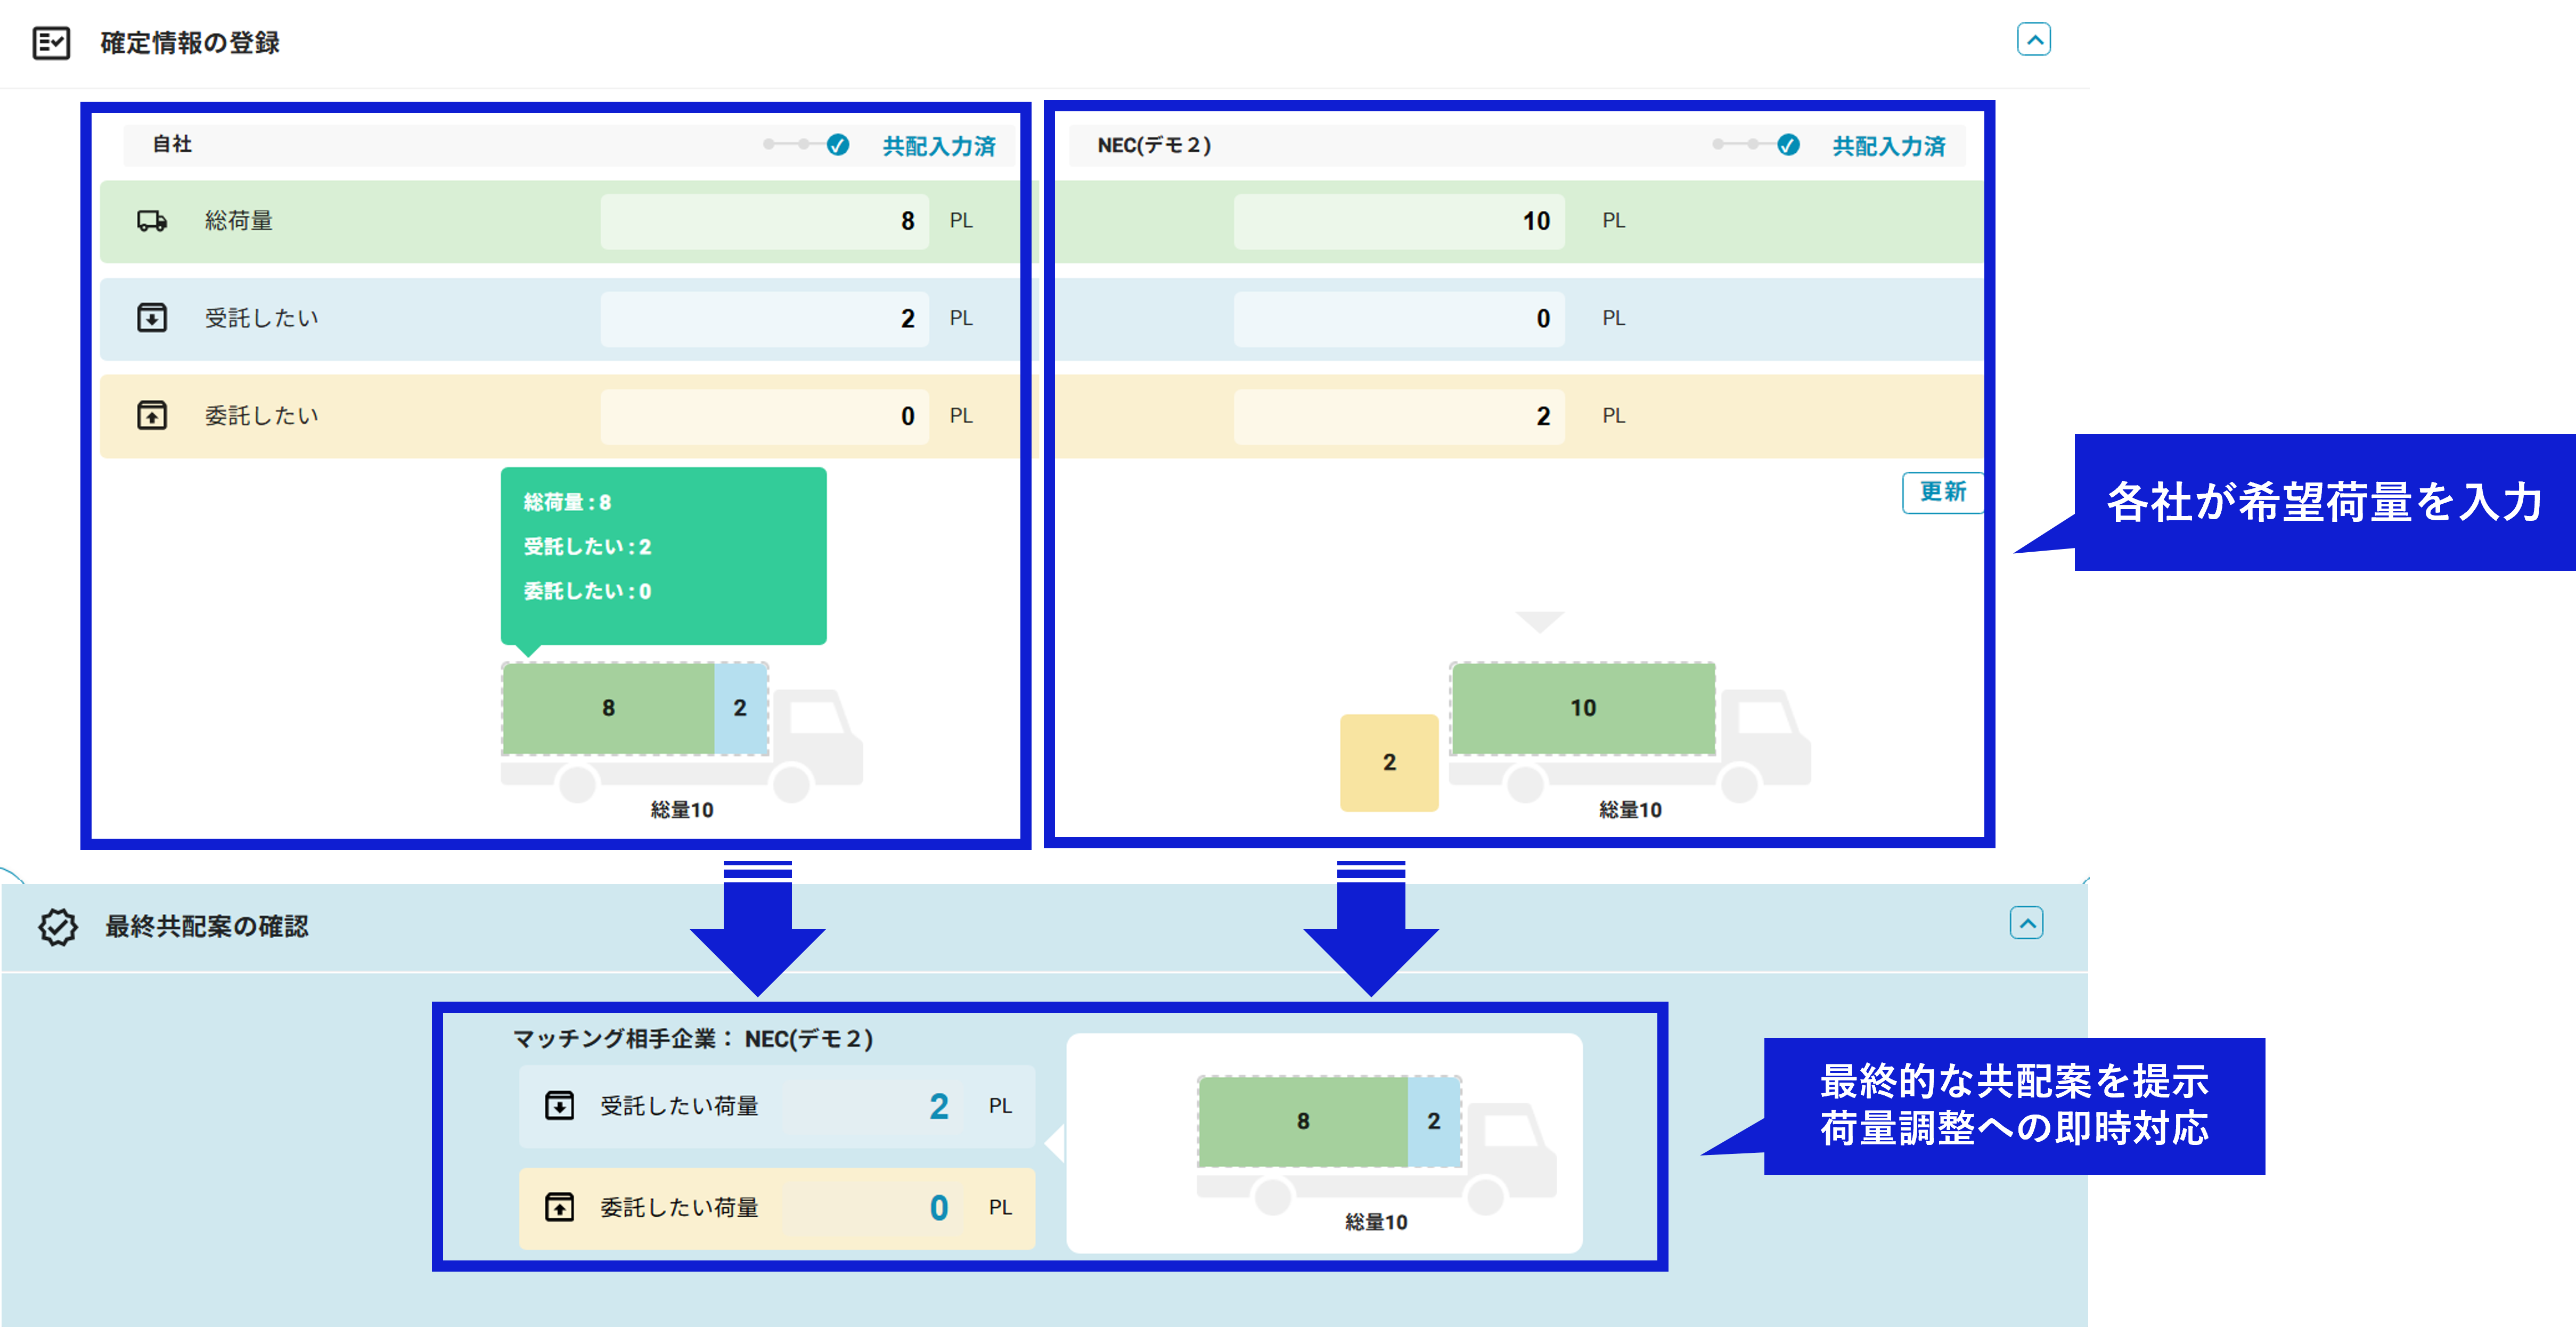Viewport: 2576px width, 1327px height.
Task: Click the 自社 総荷量 input field showing 8
Action: (764, 221)
